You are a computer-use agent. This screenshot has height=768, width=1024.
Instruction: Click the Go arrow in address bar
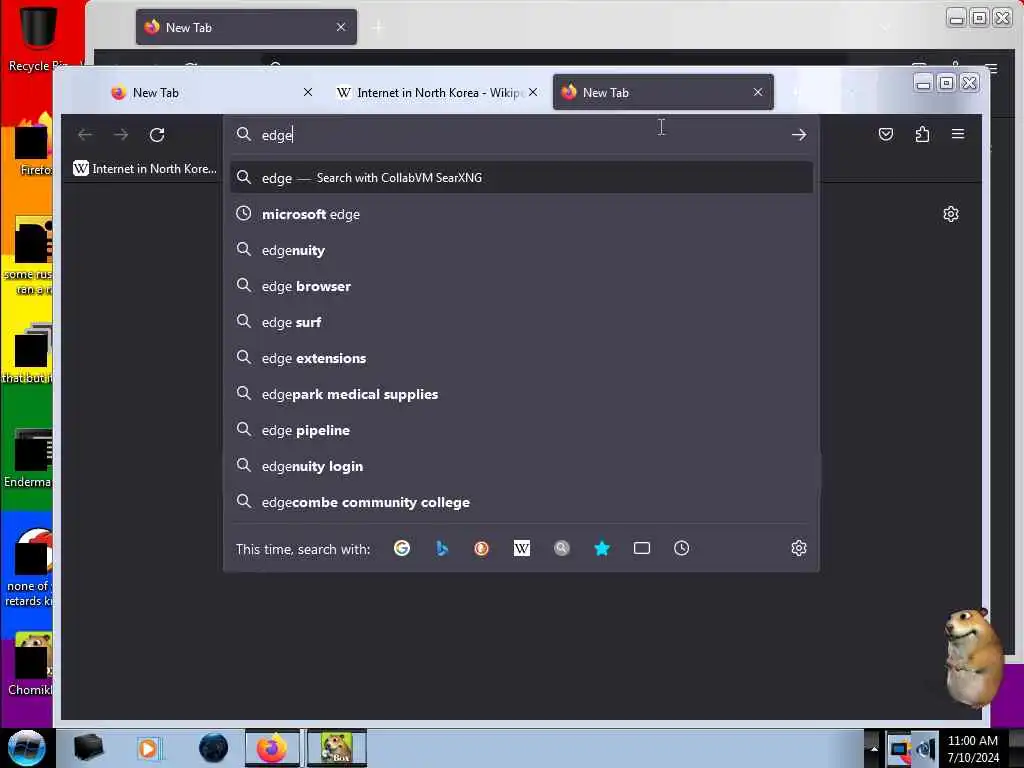click(799, 135)
